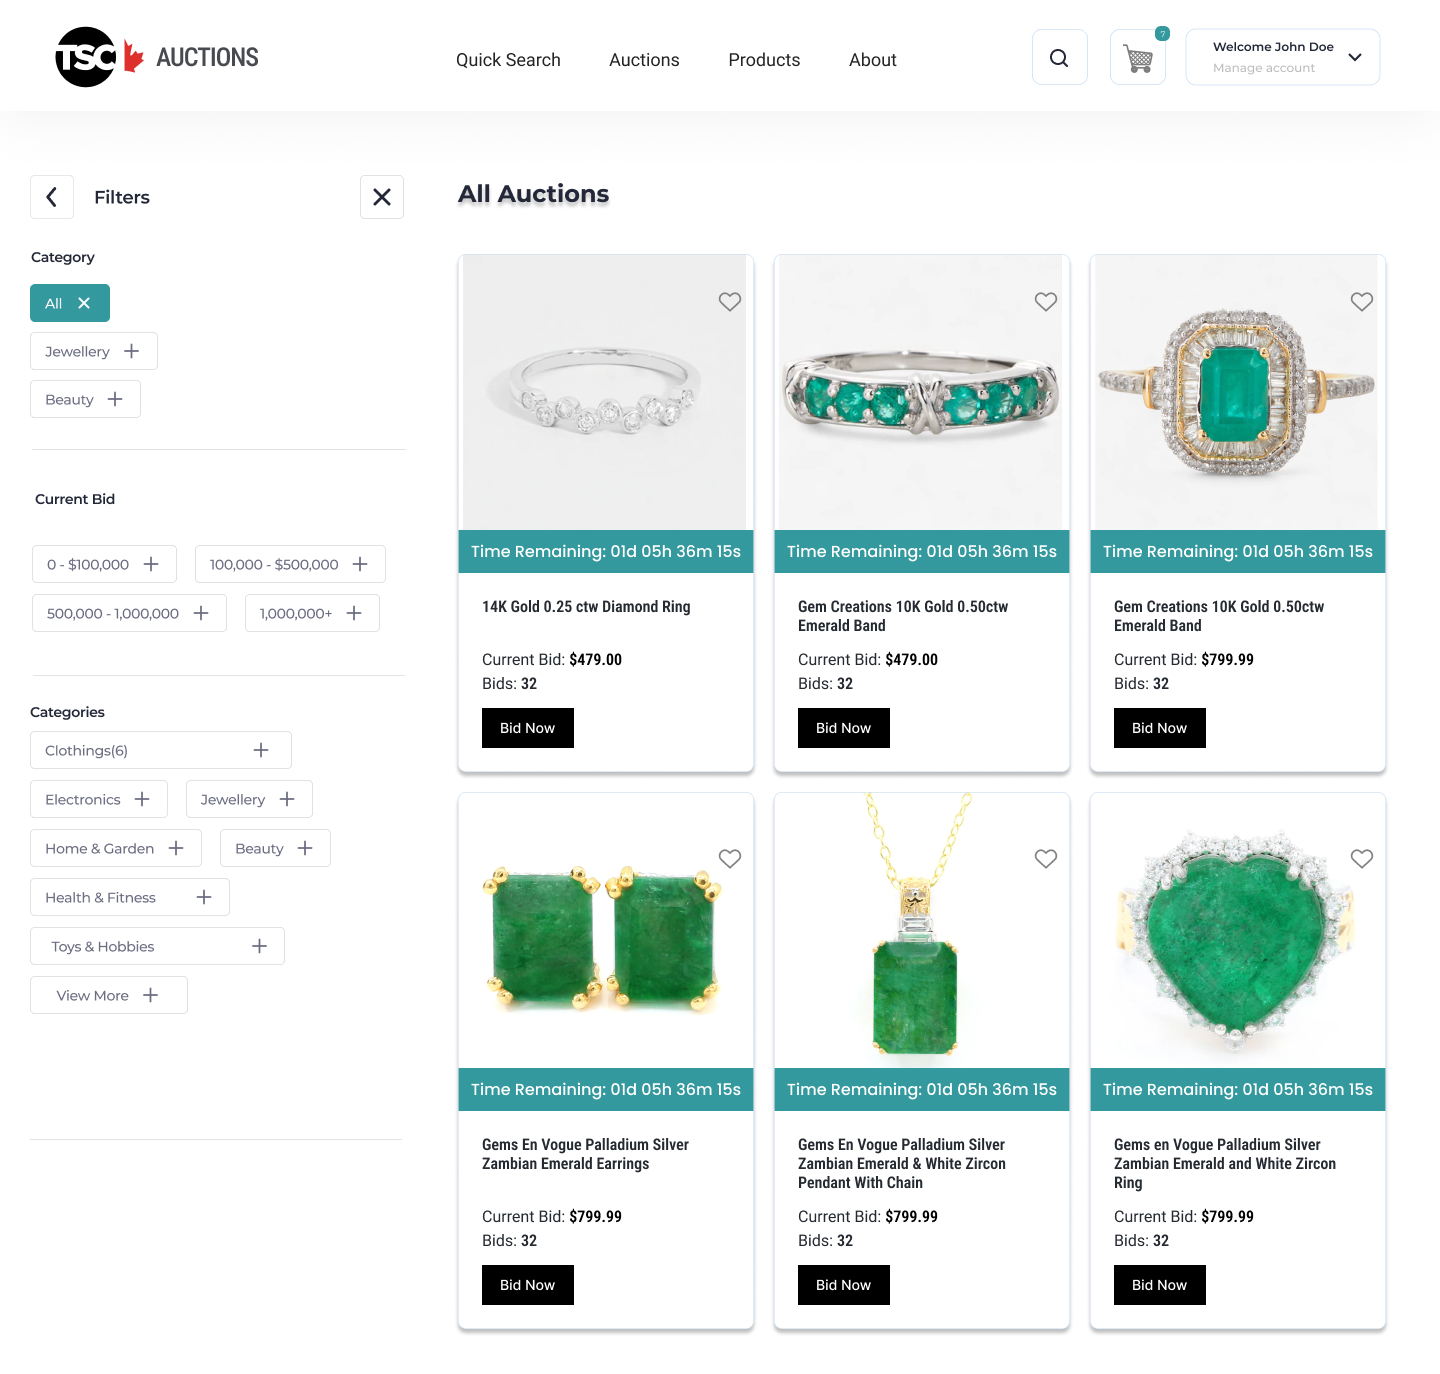Image resolution: width=1440 pixels, height=1374 pixels.
Task: Toggle the 0 - $100,000 bid range
Action: coord(104,564)
